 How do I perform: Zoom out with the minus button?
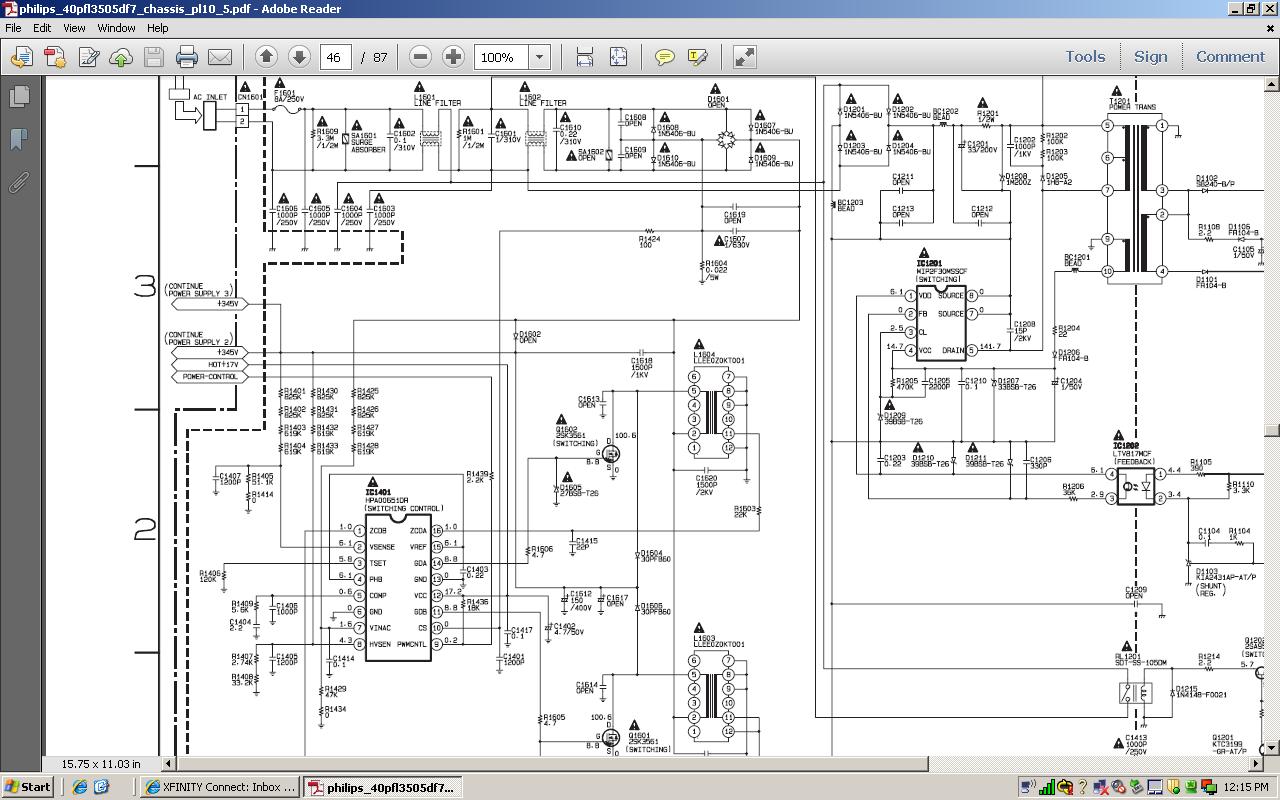421,57
